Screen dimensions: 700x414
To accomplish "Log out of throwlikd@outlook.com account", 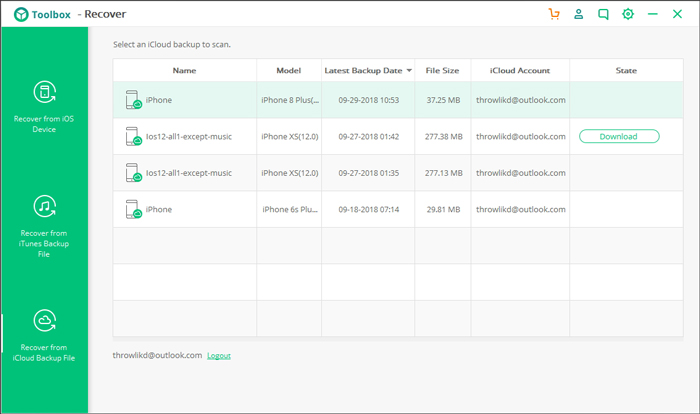I will [219, 355].
